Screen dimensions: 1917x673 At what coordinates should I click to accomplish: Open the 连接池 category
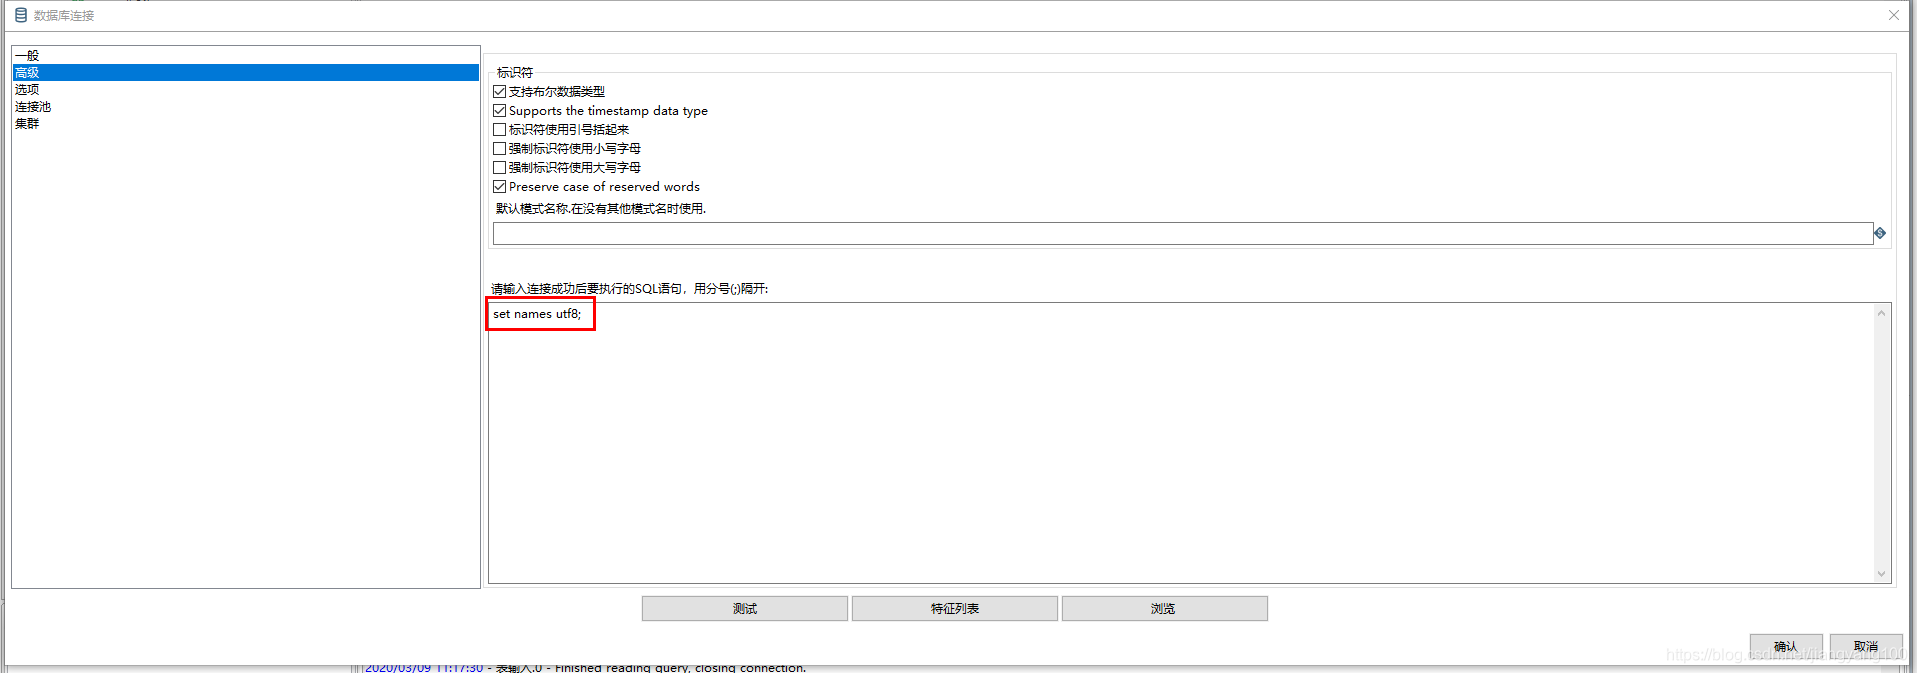click(245, 107)
